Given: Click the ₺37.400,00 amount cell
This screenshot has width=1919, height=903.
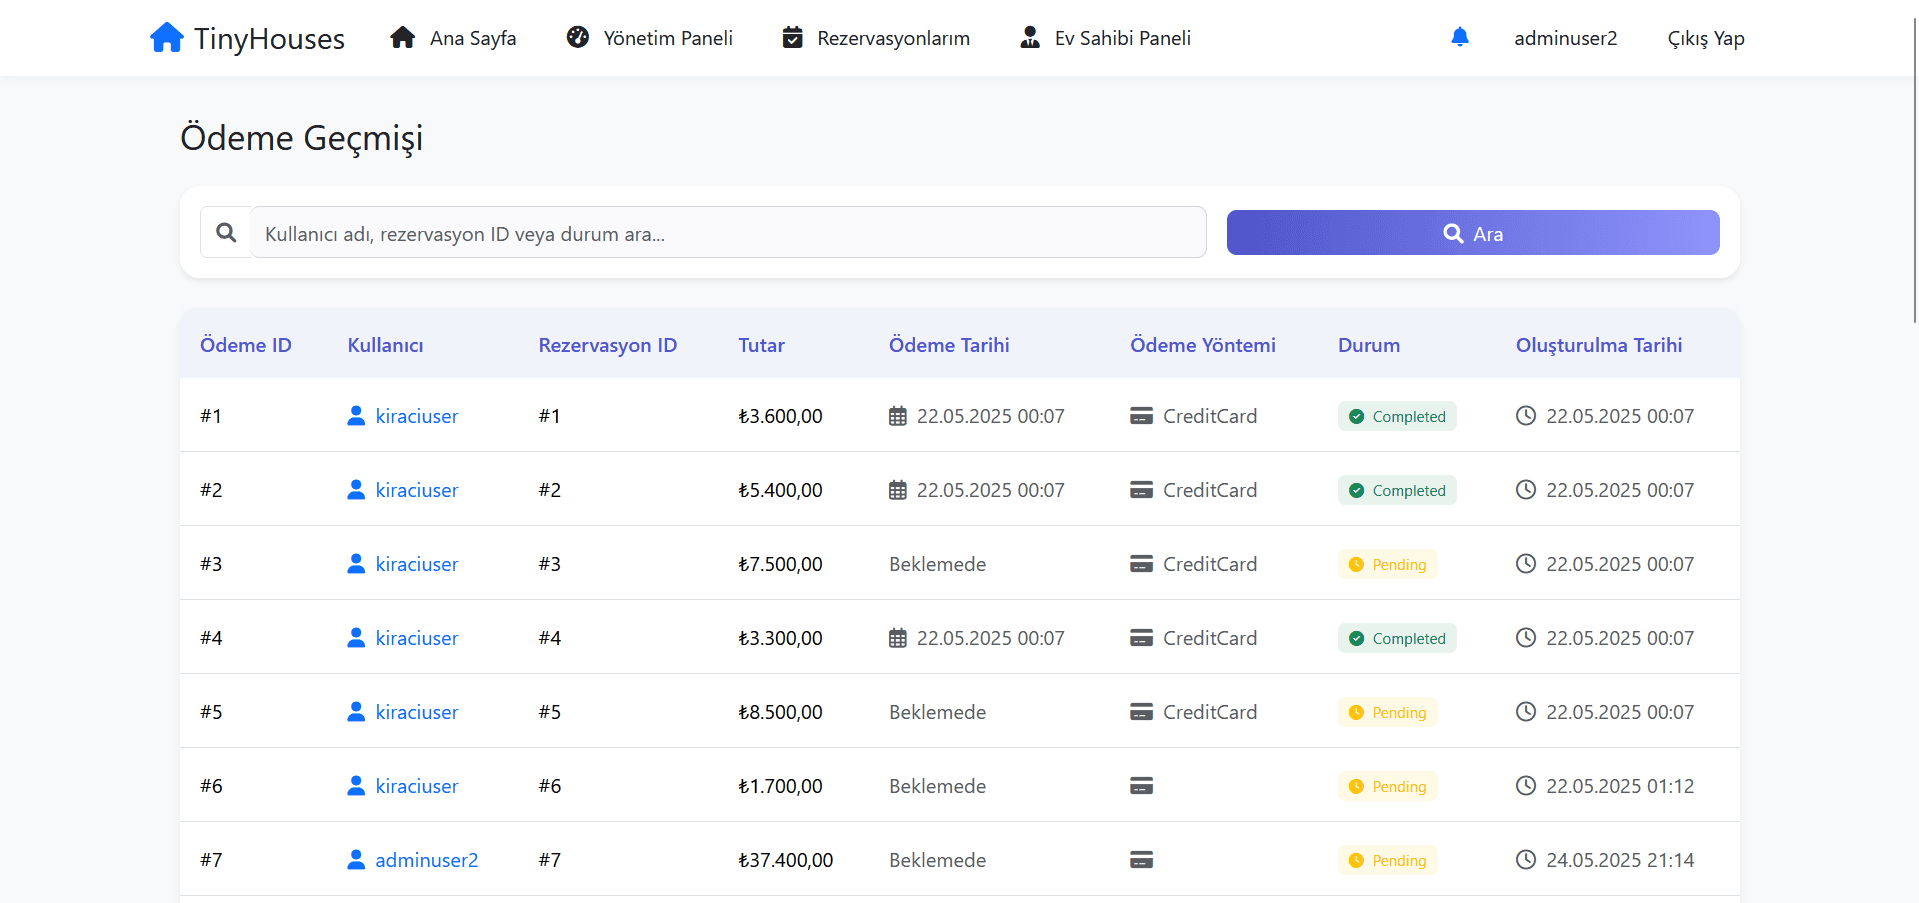Looking at the screenshot, I should click(786, 860).
